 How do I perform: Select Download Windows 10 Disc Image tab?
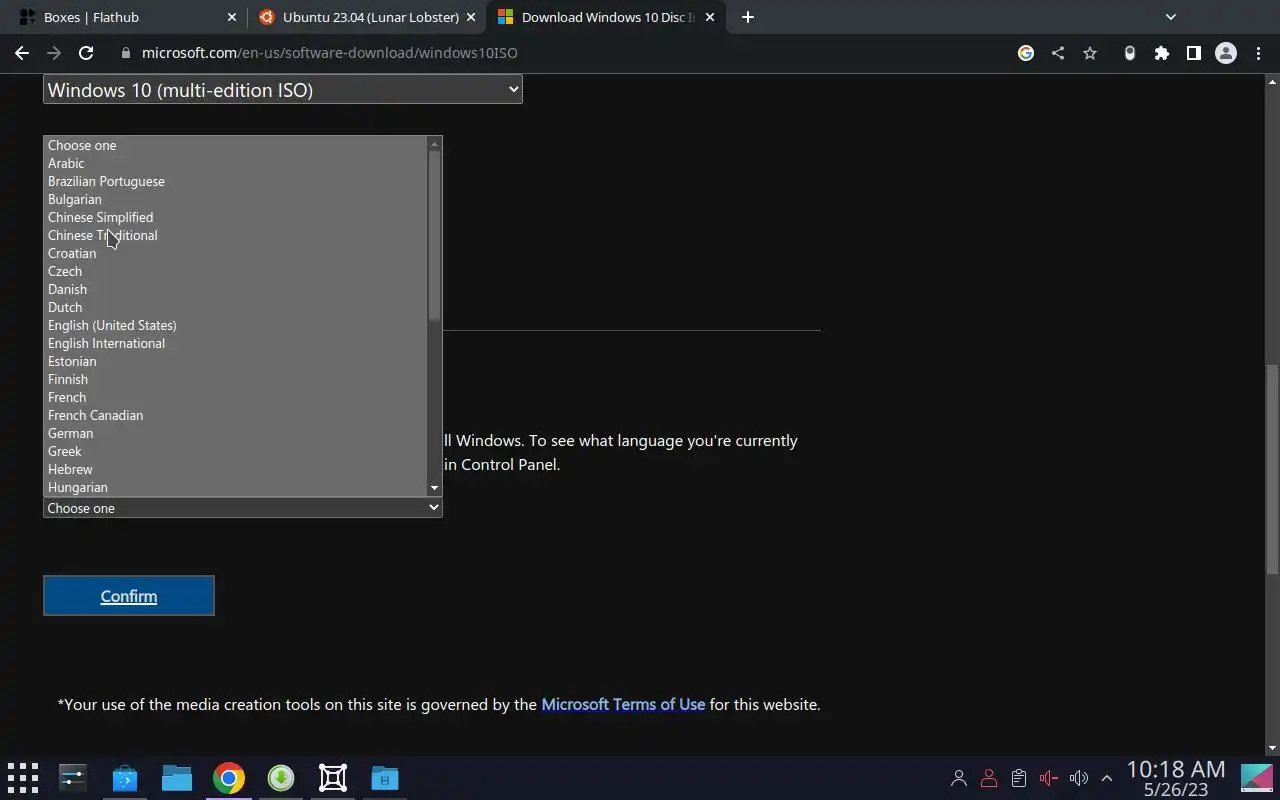pyautogui.click(x=608, y=17)
